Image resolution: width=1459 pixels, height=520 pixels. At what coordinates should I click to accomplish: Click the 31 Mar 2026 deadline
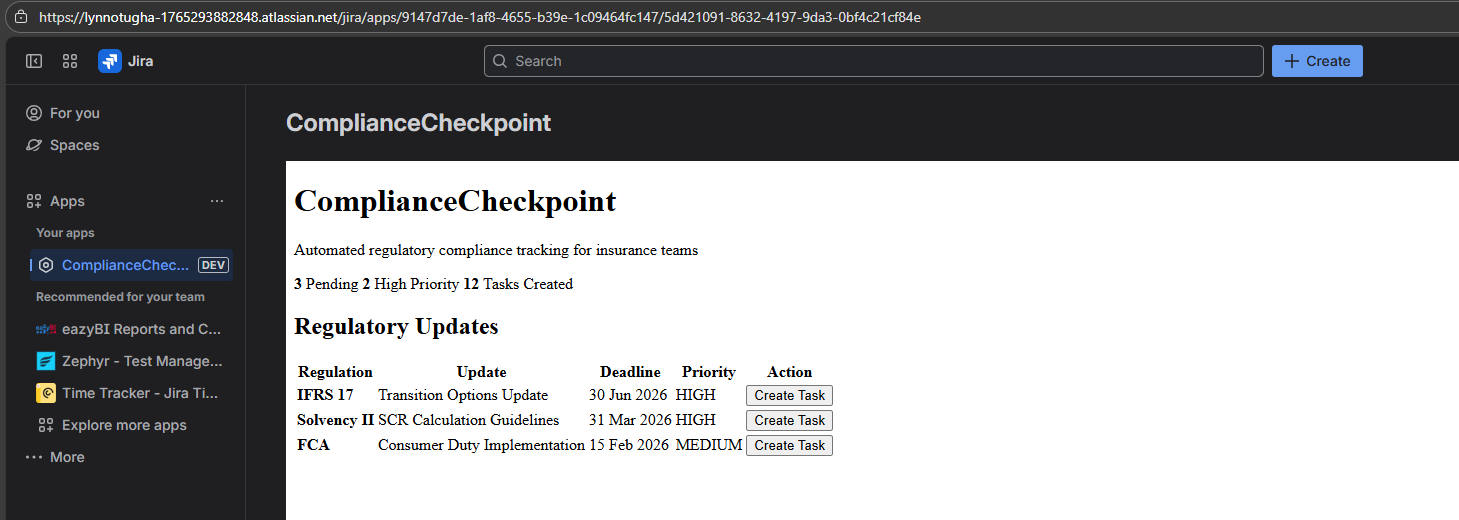[630, 420]
